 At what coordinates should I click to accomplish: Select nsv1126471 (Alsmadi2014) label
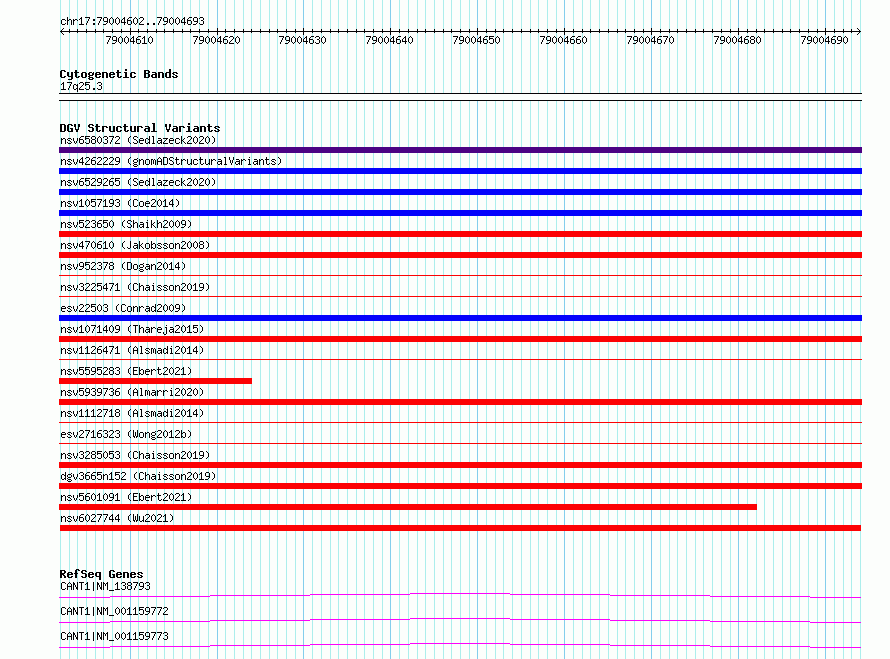click(132, 350)
